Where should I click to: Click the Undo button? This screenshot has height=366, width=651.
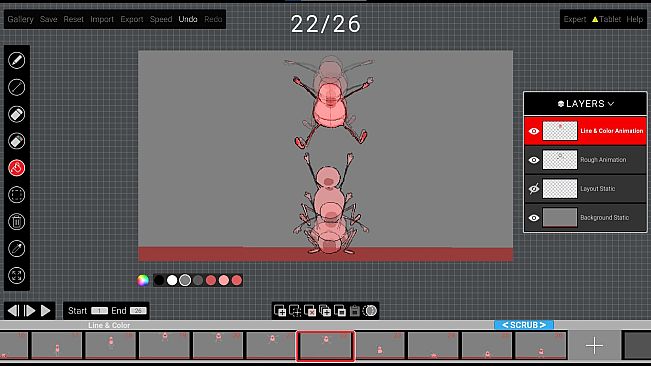(x=188, y=19)
